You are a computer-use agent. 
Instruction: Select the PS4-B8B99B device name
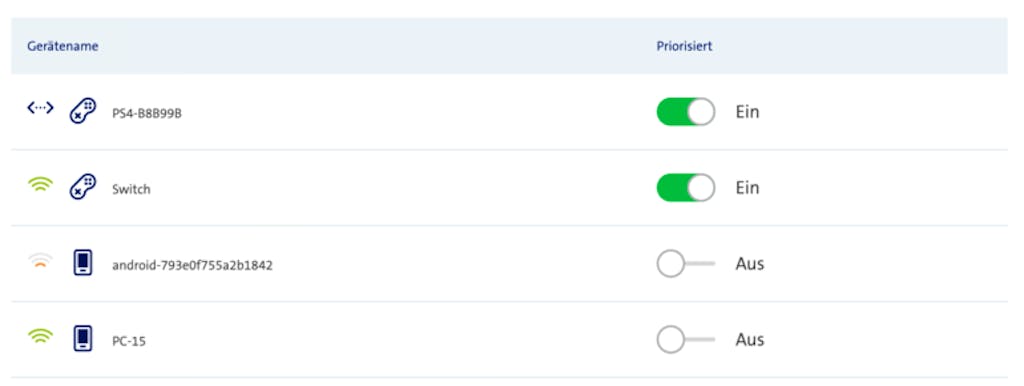(x=147, y=114)
